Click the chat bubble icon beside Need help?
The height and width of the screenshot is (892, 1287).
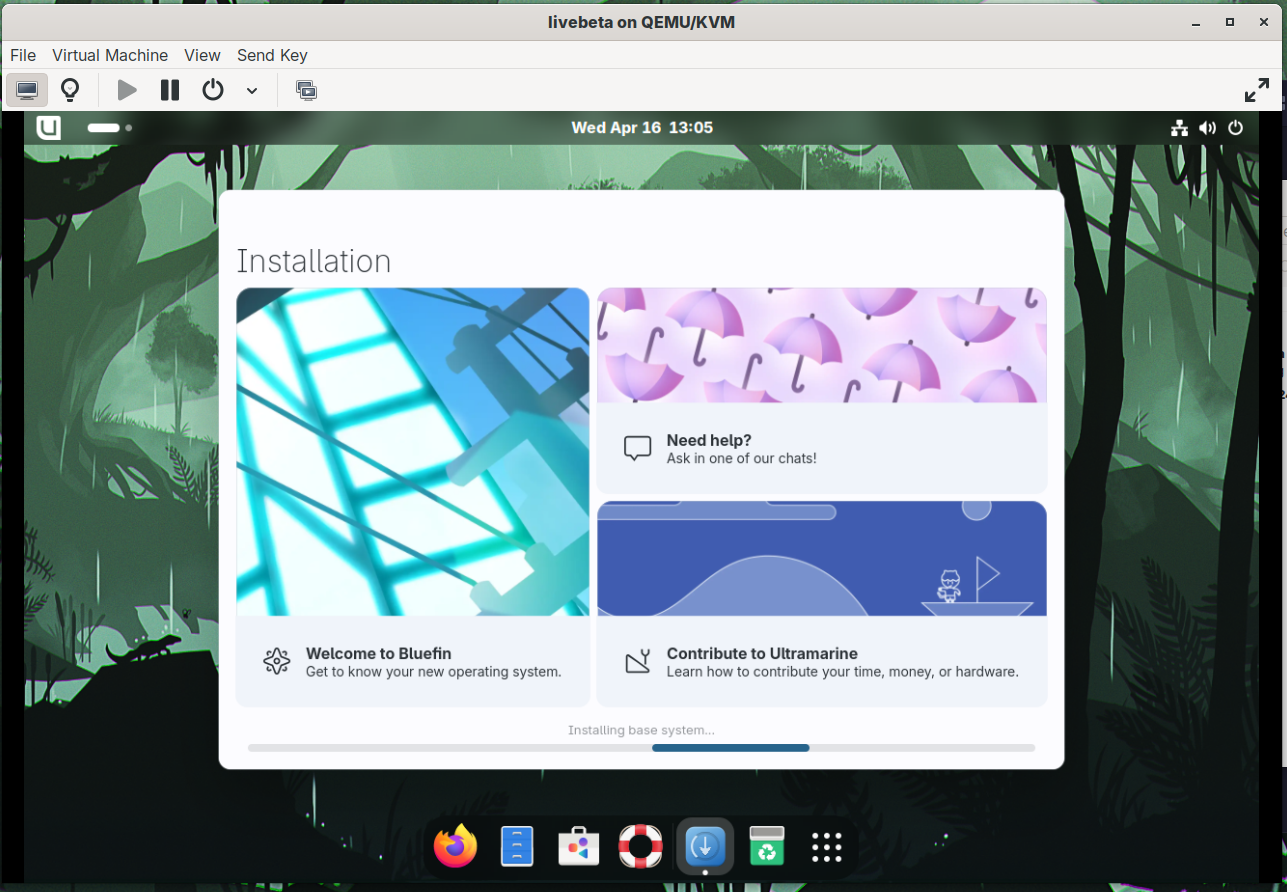coord(637,448)
